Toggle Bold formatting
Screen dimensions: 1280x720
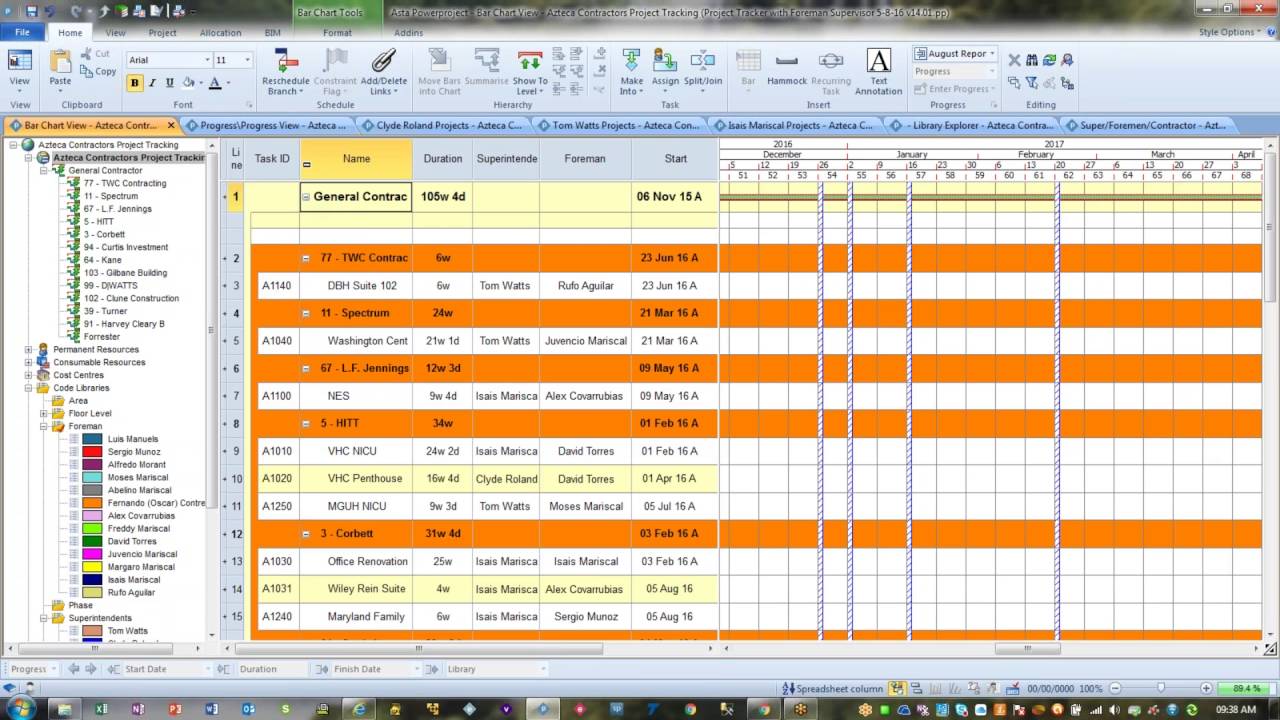click(x=134, y=83)
